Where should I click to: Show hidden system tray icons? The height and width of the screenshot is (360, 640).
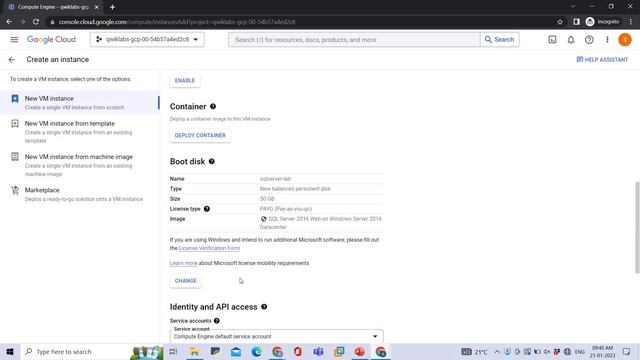(x=497, y=351)
